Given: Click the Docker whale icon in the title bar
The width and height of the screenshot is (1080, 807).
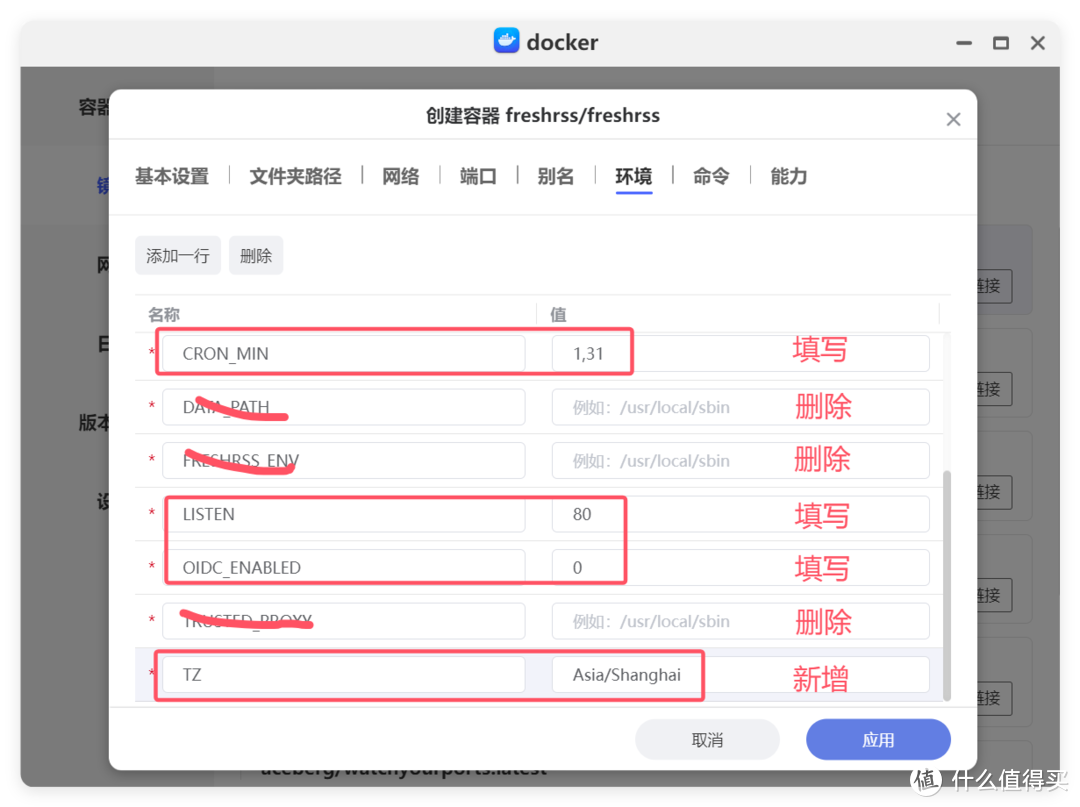Looking at the screenshot, I should [x=506, y=40].
